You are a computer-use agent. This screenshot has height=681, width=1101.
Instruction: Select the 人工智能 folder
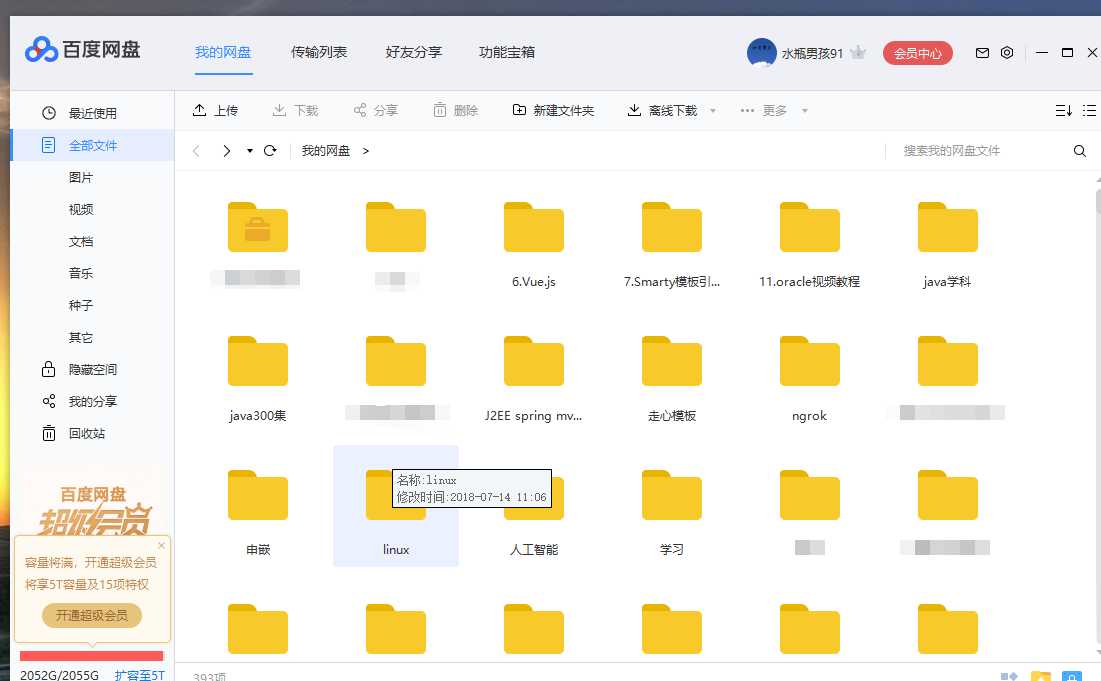pos(534,513)
